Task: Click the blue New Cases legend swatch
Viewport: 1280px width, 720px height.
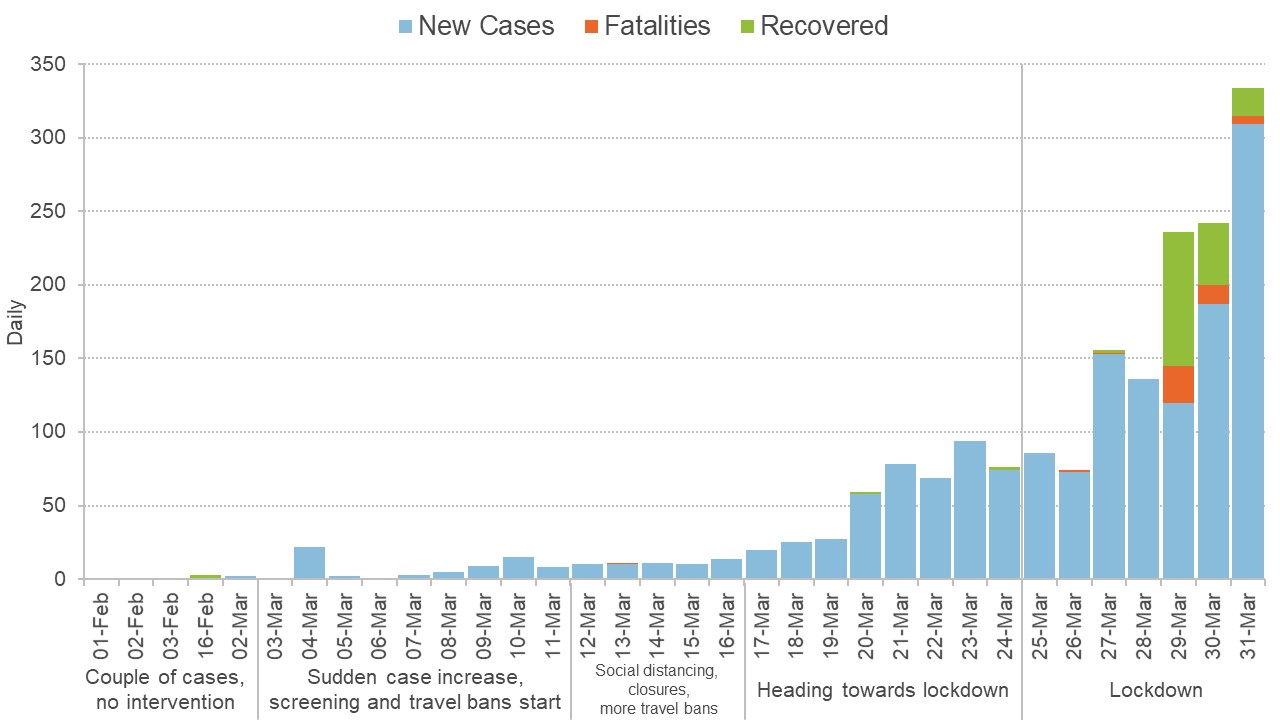Action: point(403,26)
